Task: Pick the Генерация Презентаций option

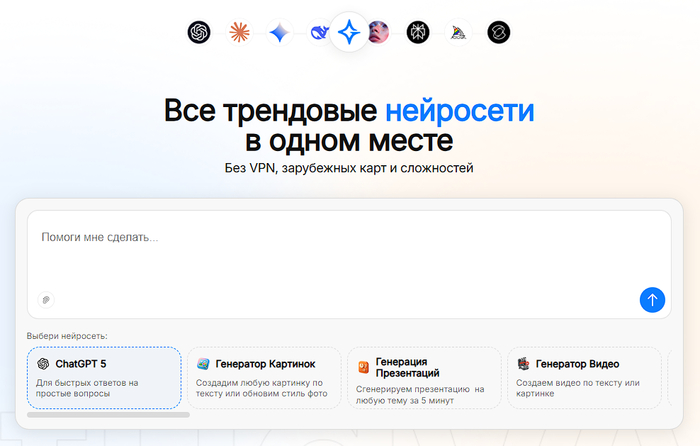Action: tap(423, 378)
